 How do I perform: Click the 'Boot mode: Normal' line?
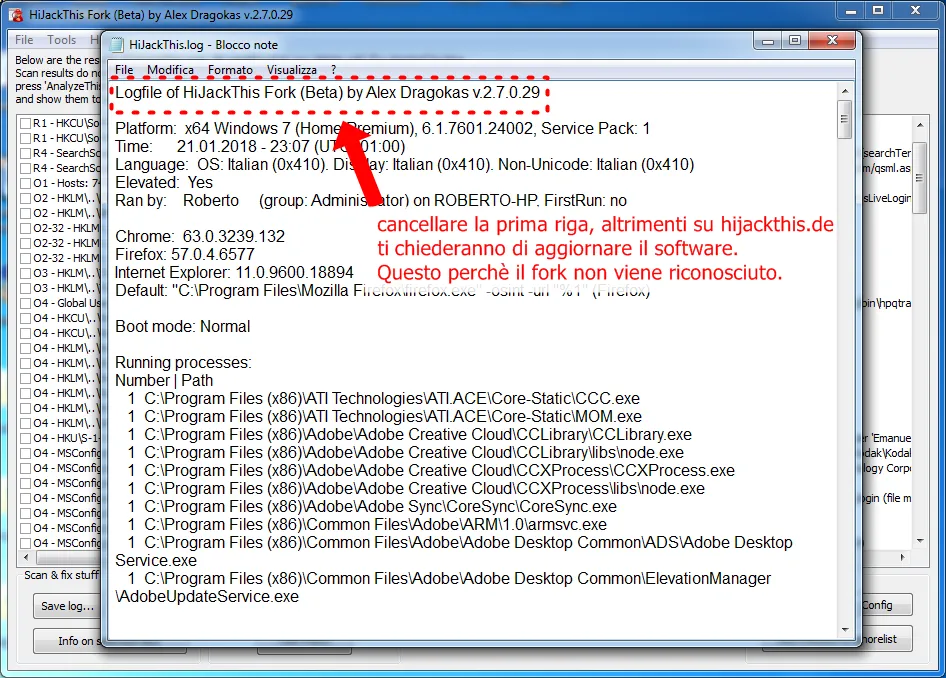click(x=182, y=326)
